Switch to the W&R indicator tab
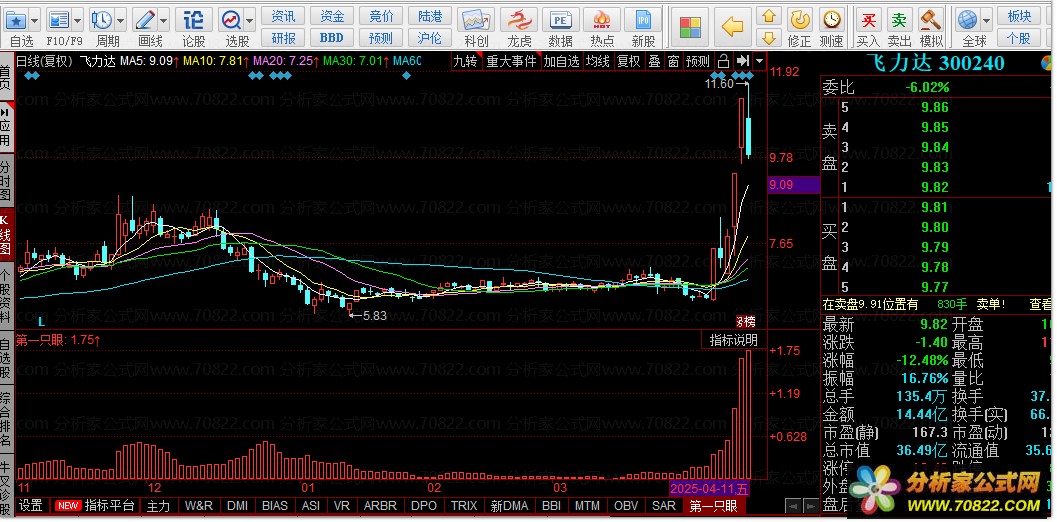Screen dimensions: 1057x522 click(x=199, y=506)
